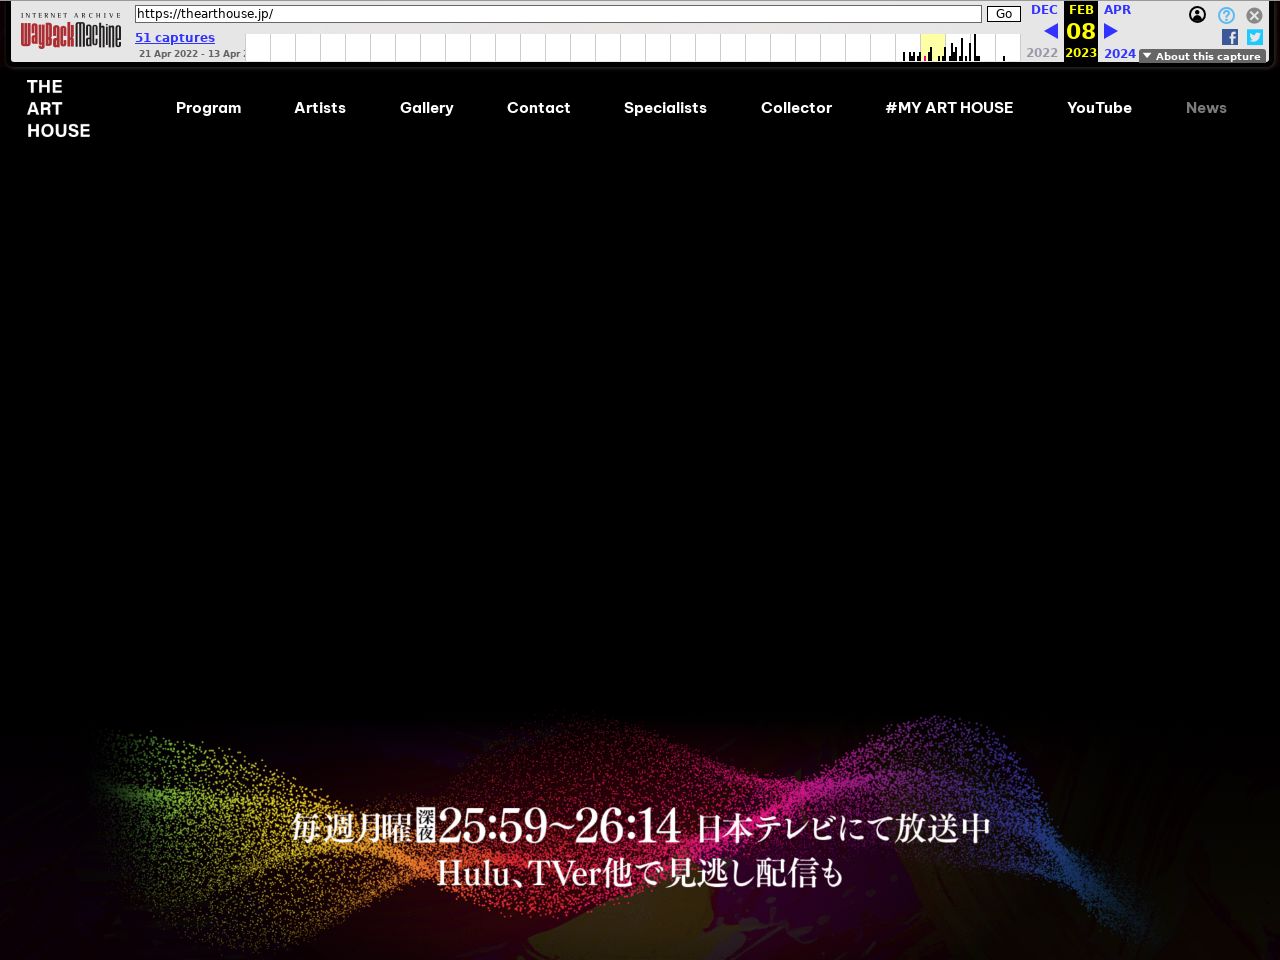Screen dimensions: 1280x960
Task: Open the News page
Action: pyautogui.click(x=1206, y=108)
